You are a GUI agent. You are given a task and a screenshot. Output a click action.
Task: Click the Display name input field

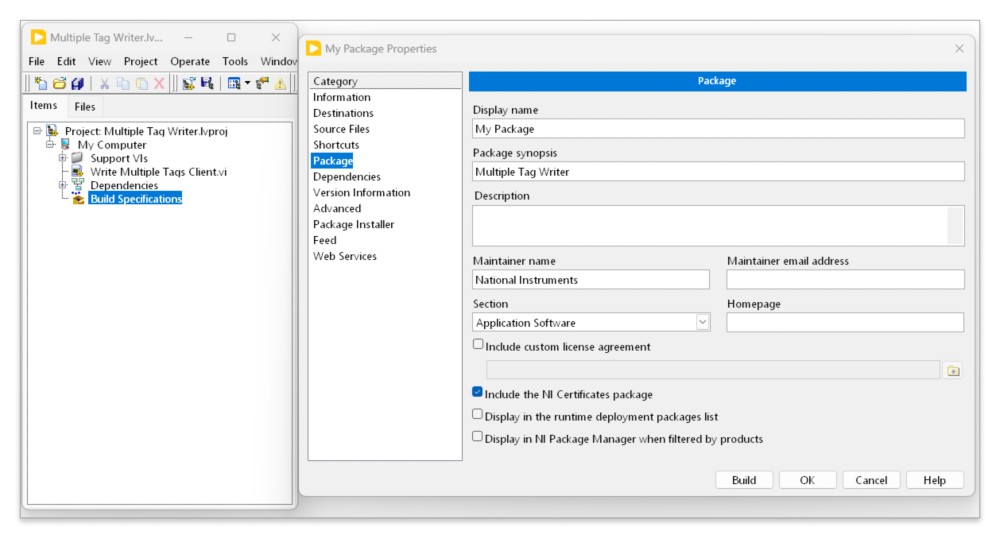coord(718,129)
